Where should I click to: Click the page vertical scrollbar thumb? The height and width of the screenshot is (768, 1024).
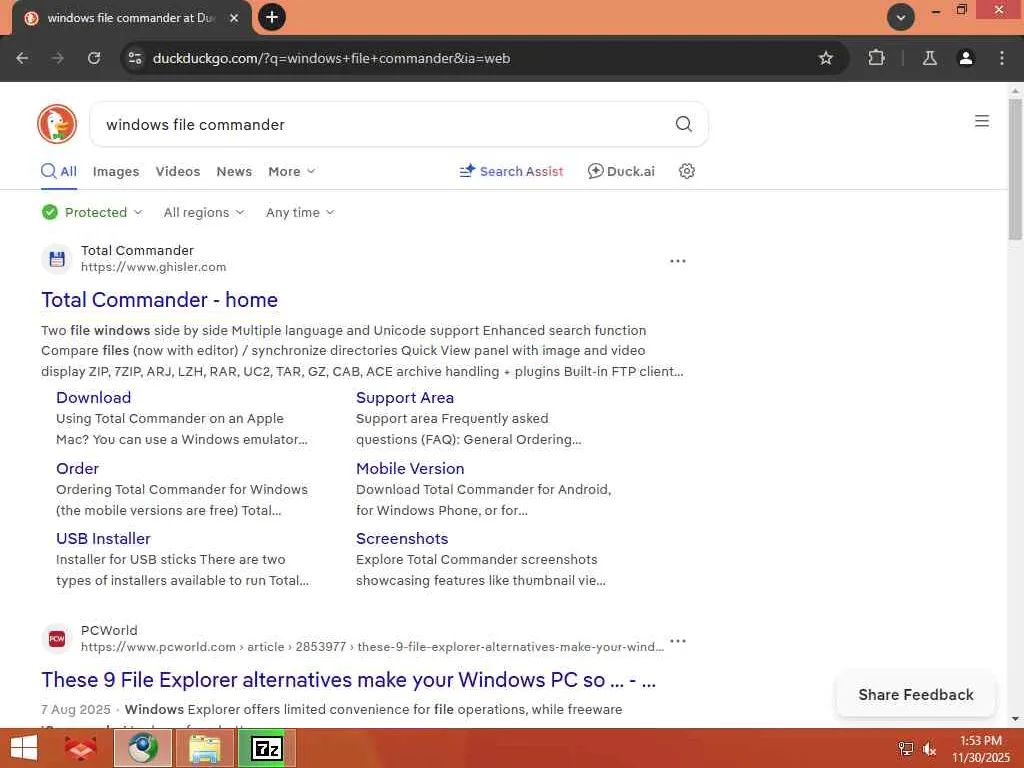coord(1015,170)
